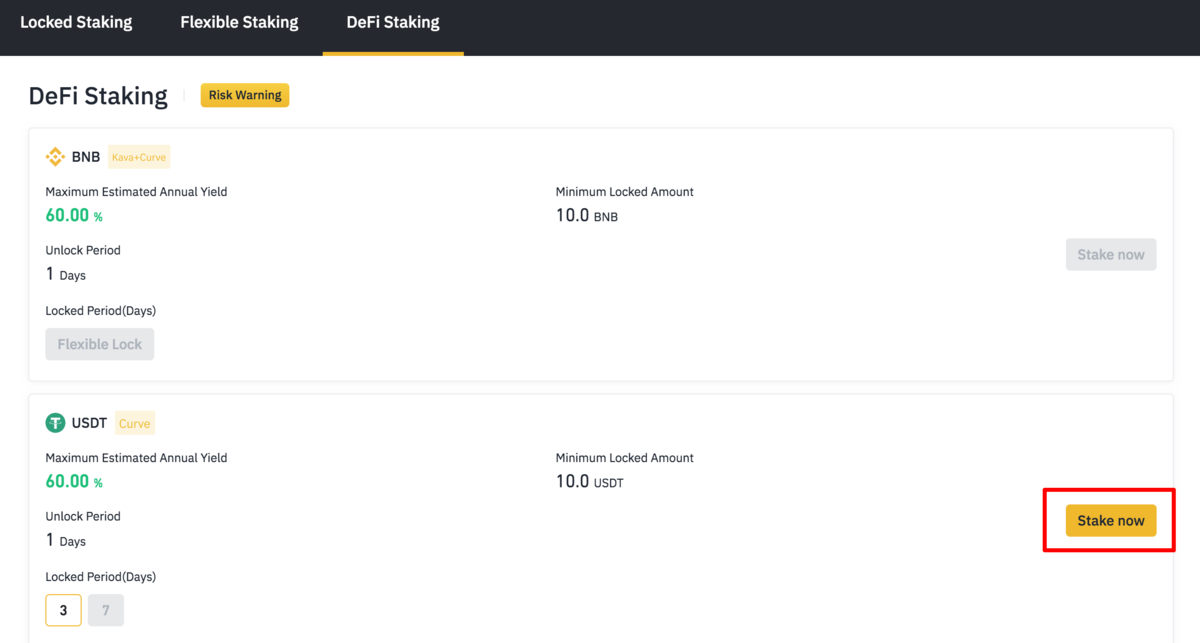Open the Flexible Staking tab
This screenshot has width=1200, height=643.
[239, 22]
